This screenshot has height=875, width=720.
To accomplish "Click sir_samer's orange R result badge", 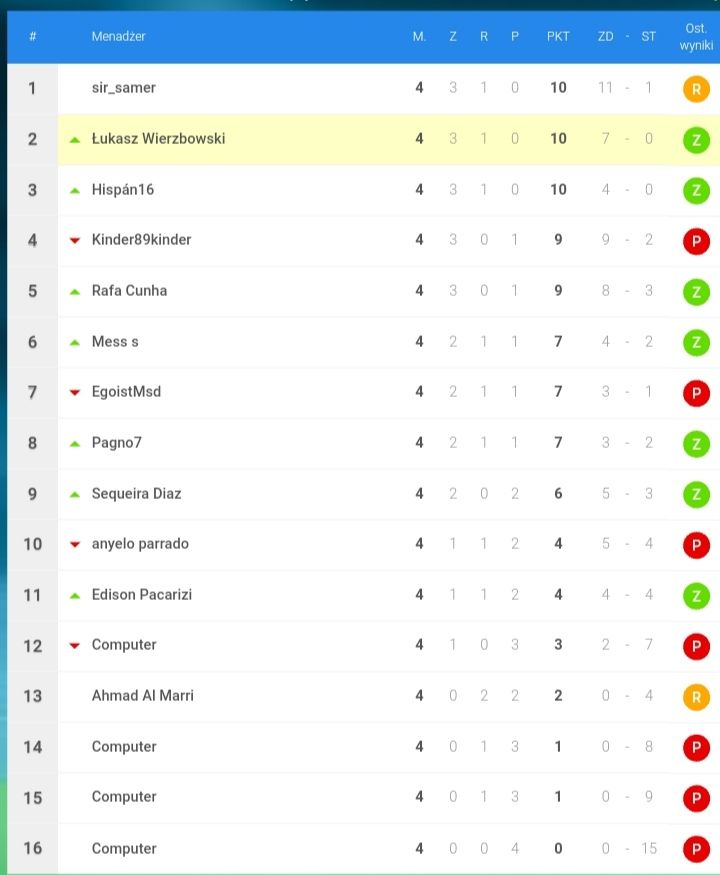I will pyautogui.click(x=696, y=89).
